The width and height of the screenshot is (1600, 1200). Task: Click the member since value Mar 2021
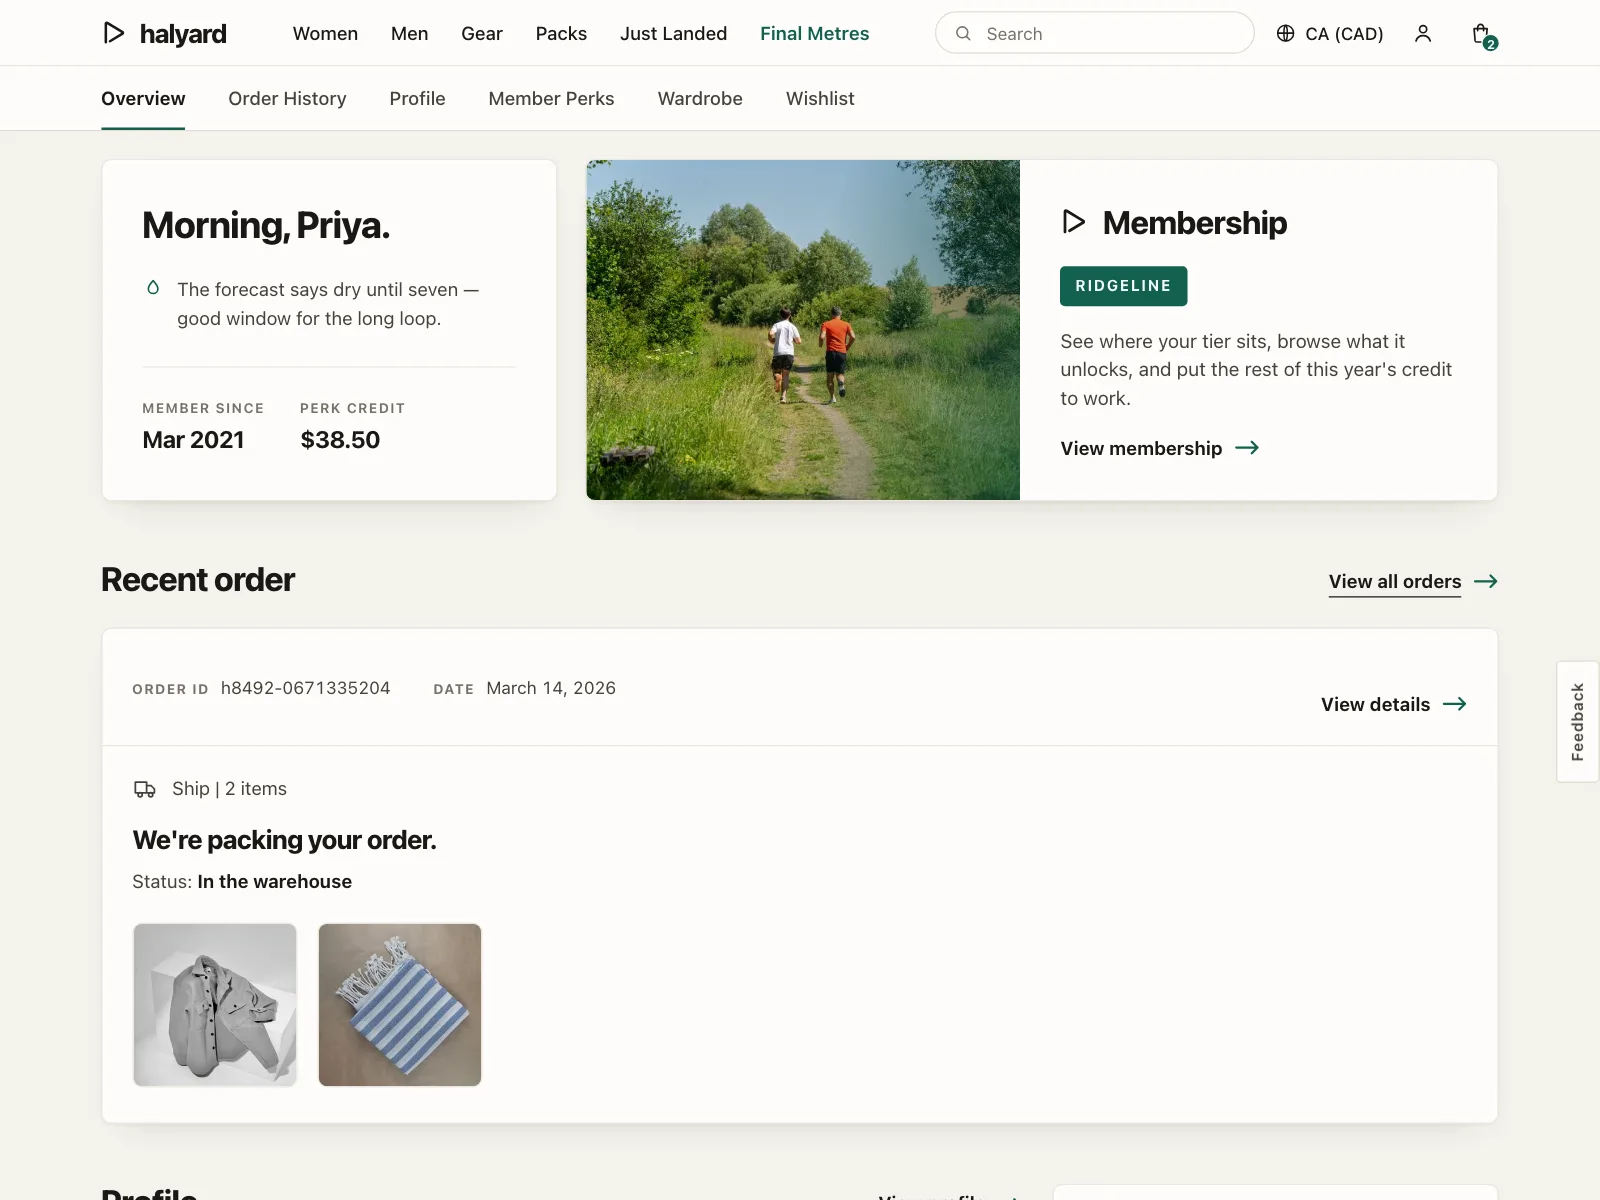click(193, 440)
